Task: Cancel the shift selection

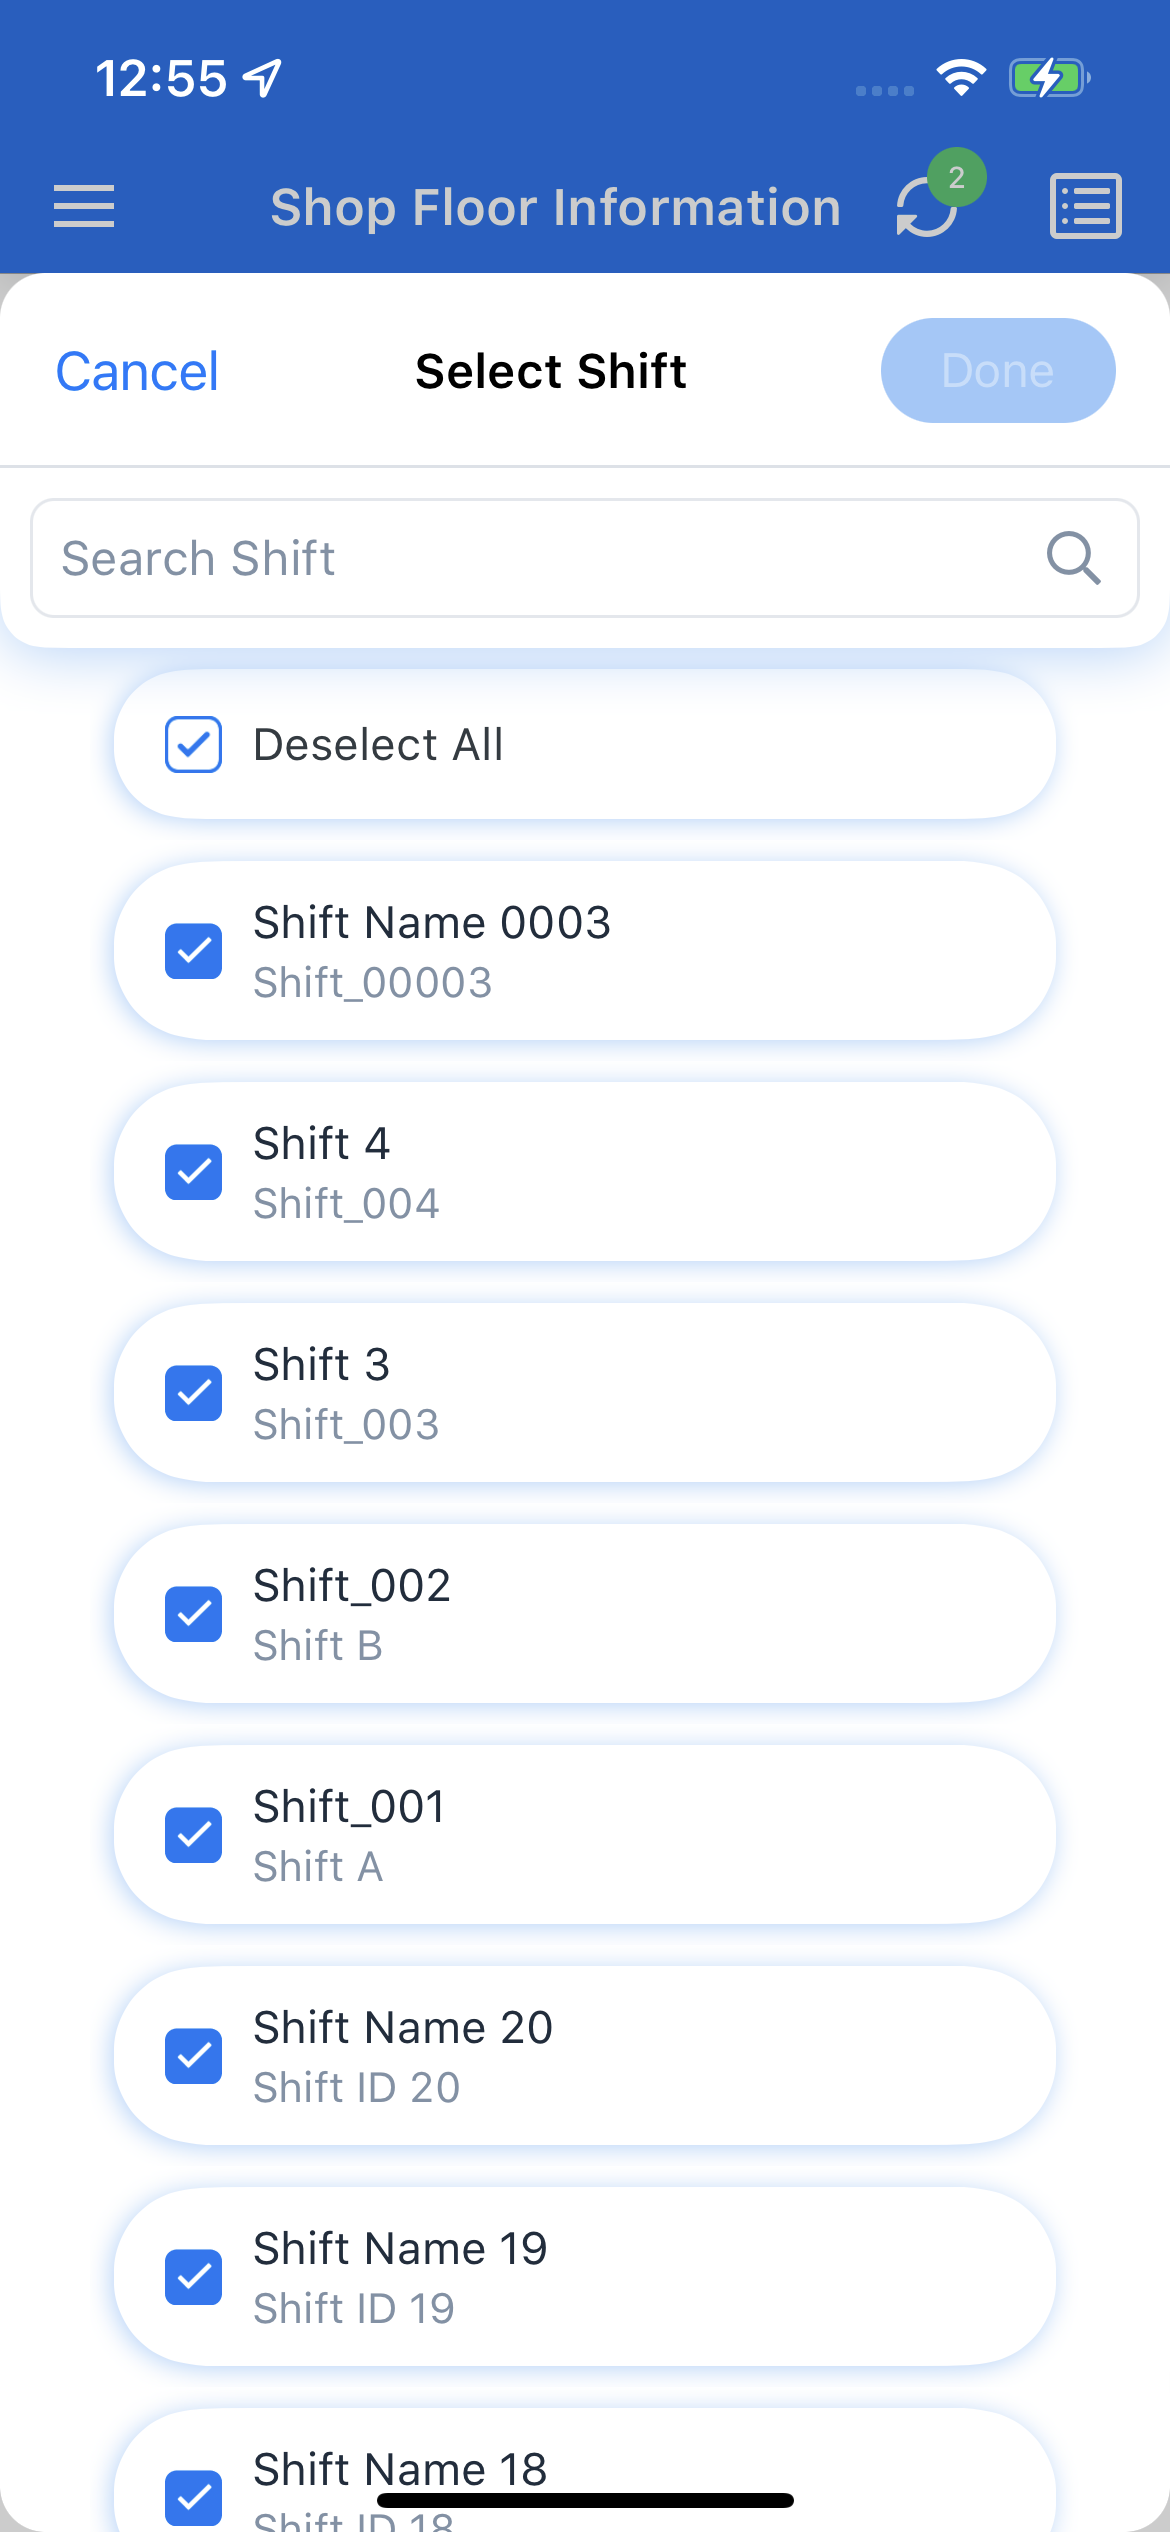Action: [x=137, y=371]
